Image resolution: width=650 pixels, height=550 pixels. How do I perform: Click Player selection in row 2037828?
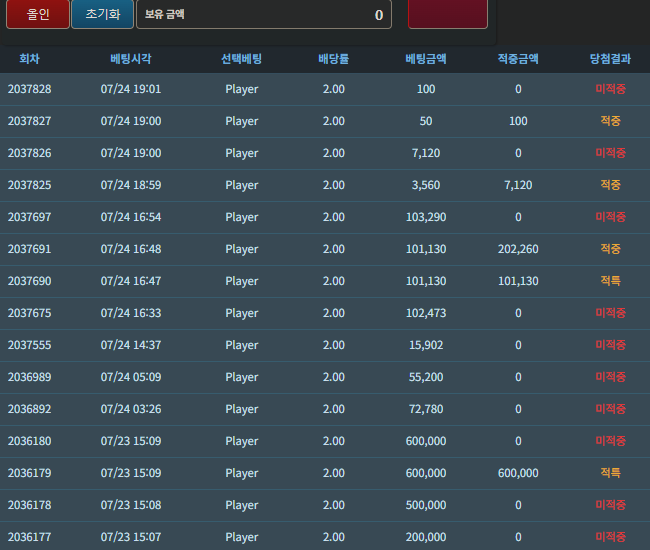(x=242, y=90)
